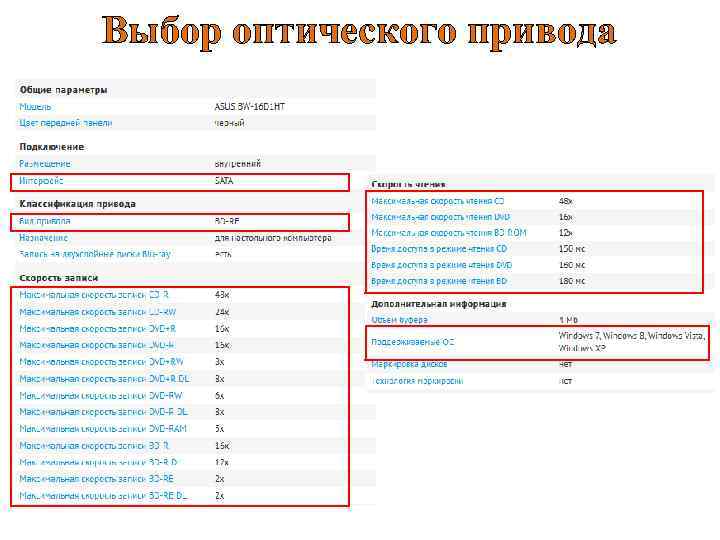Open the 'Технология маркировки' link
The image size is (720, 540).
click(417, 381)
